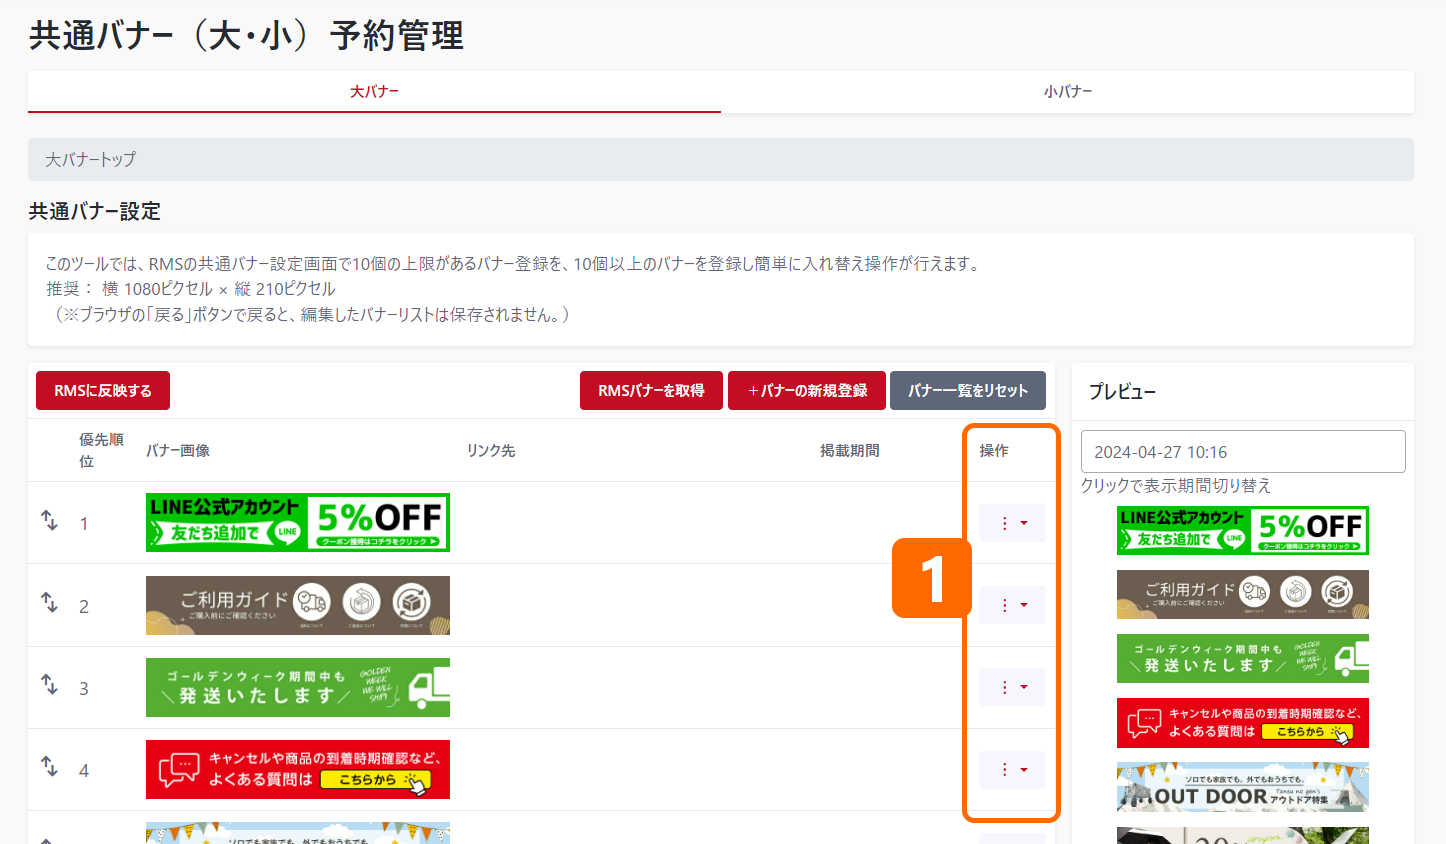Click the preview date field 2024-04-27 10:16
This screenshot has height=844, width=1446.
(x=1243, y=452)
